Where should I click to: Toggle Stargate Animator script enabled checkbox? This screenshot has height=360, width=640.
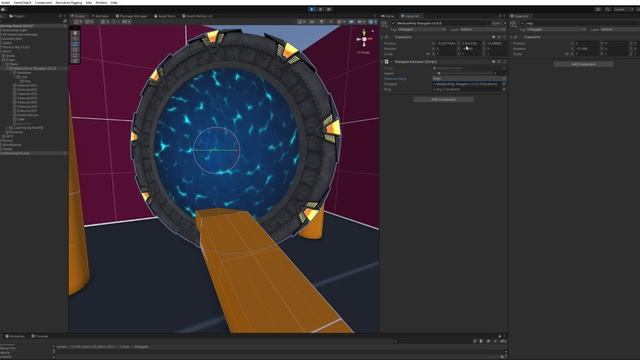[x=391, y=62]
